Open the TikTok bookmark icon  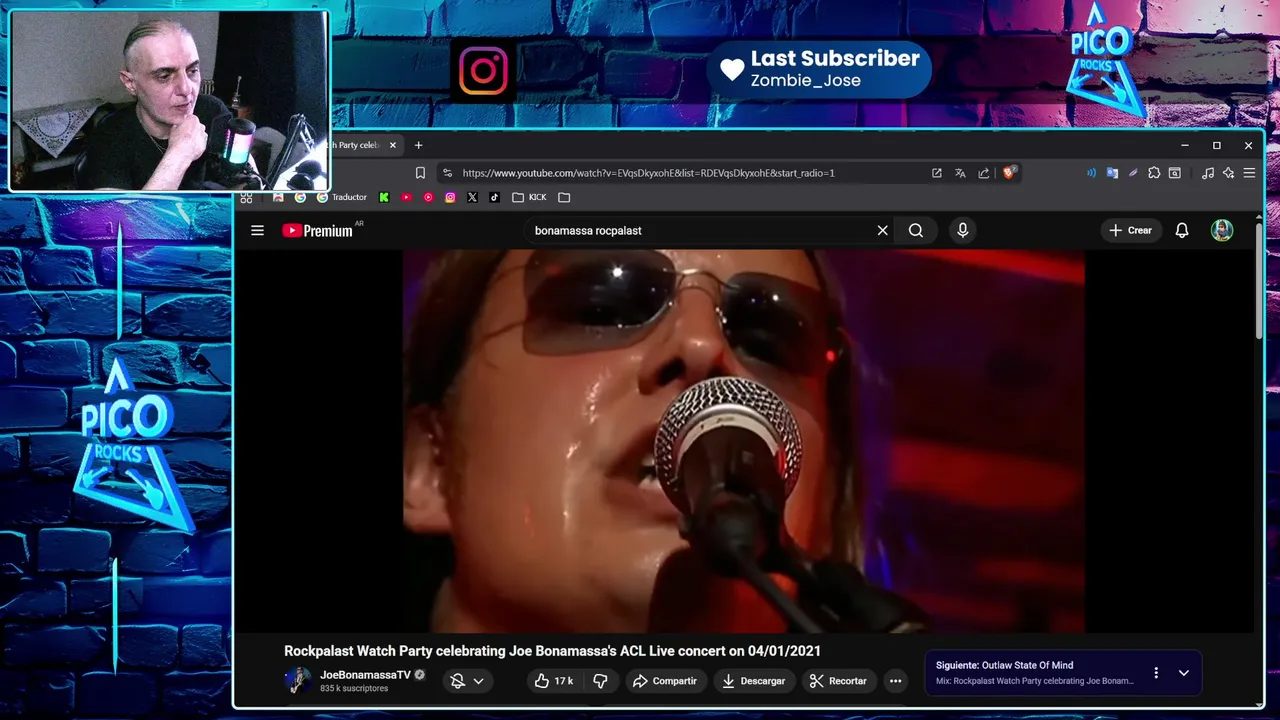click(x=494, y=197)
